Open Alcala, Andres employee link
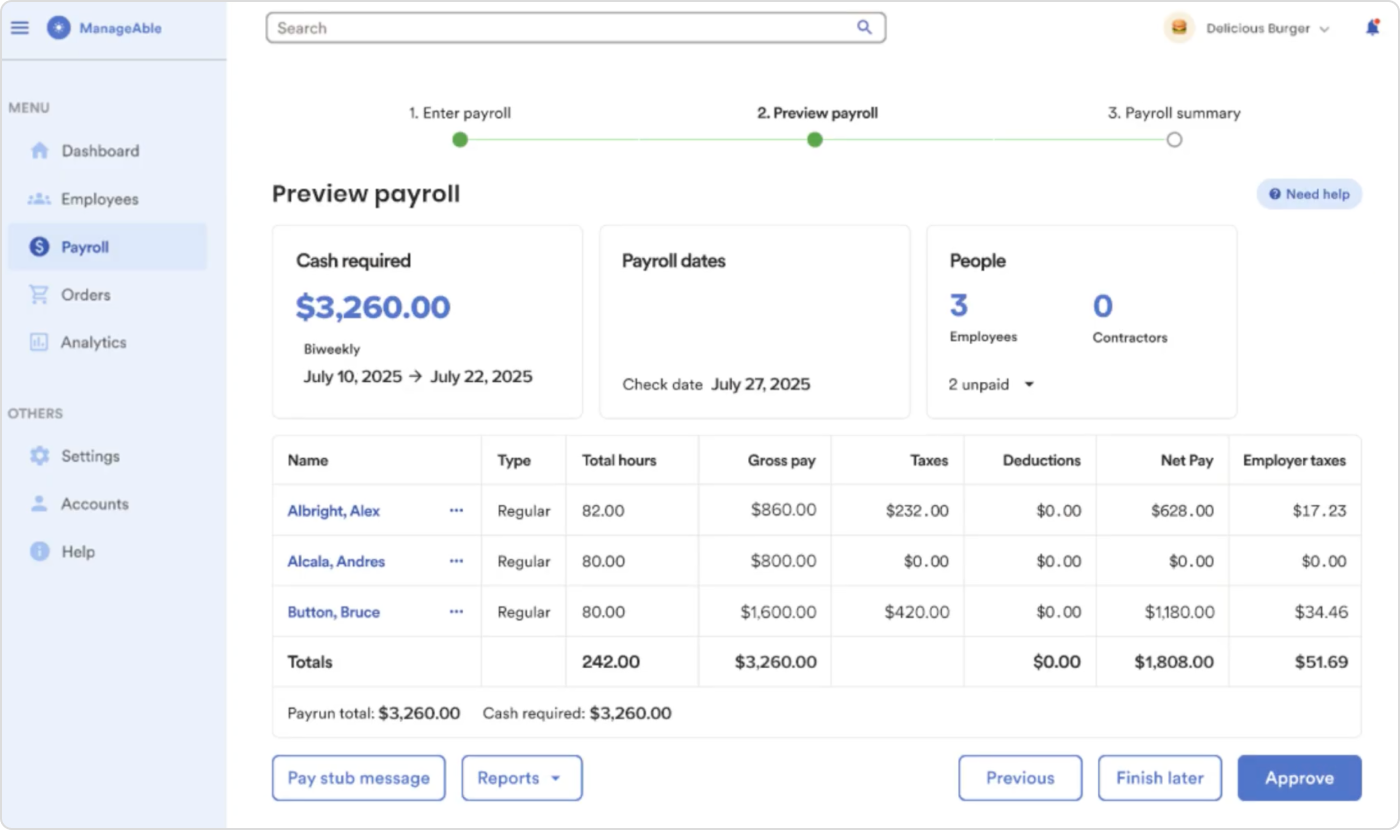 coord(336,562)
